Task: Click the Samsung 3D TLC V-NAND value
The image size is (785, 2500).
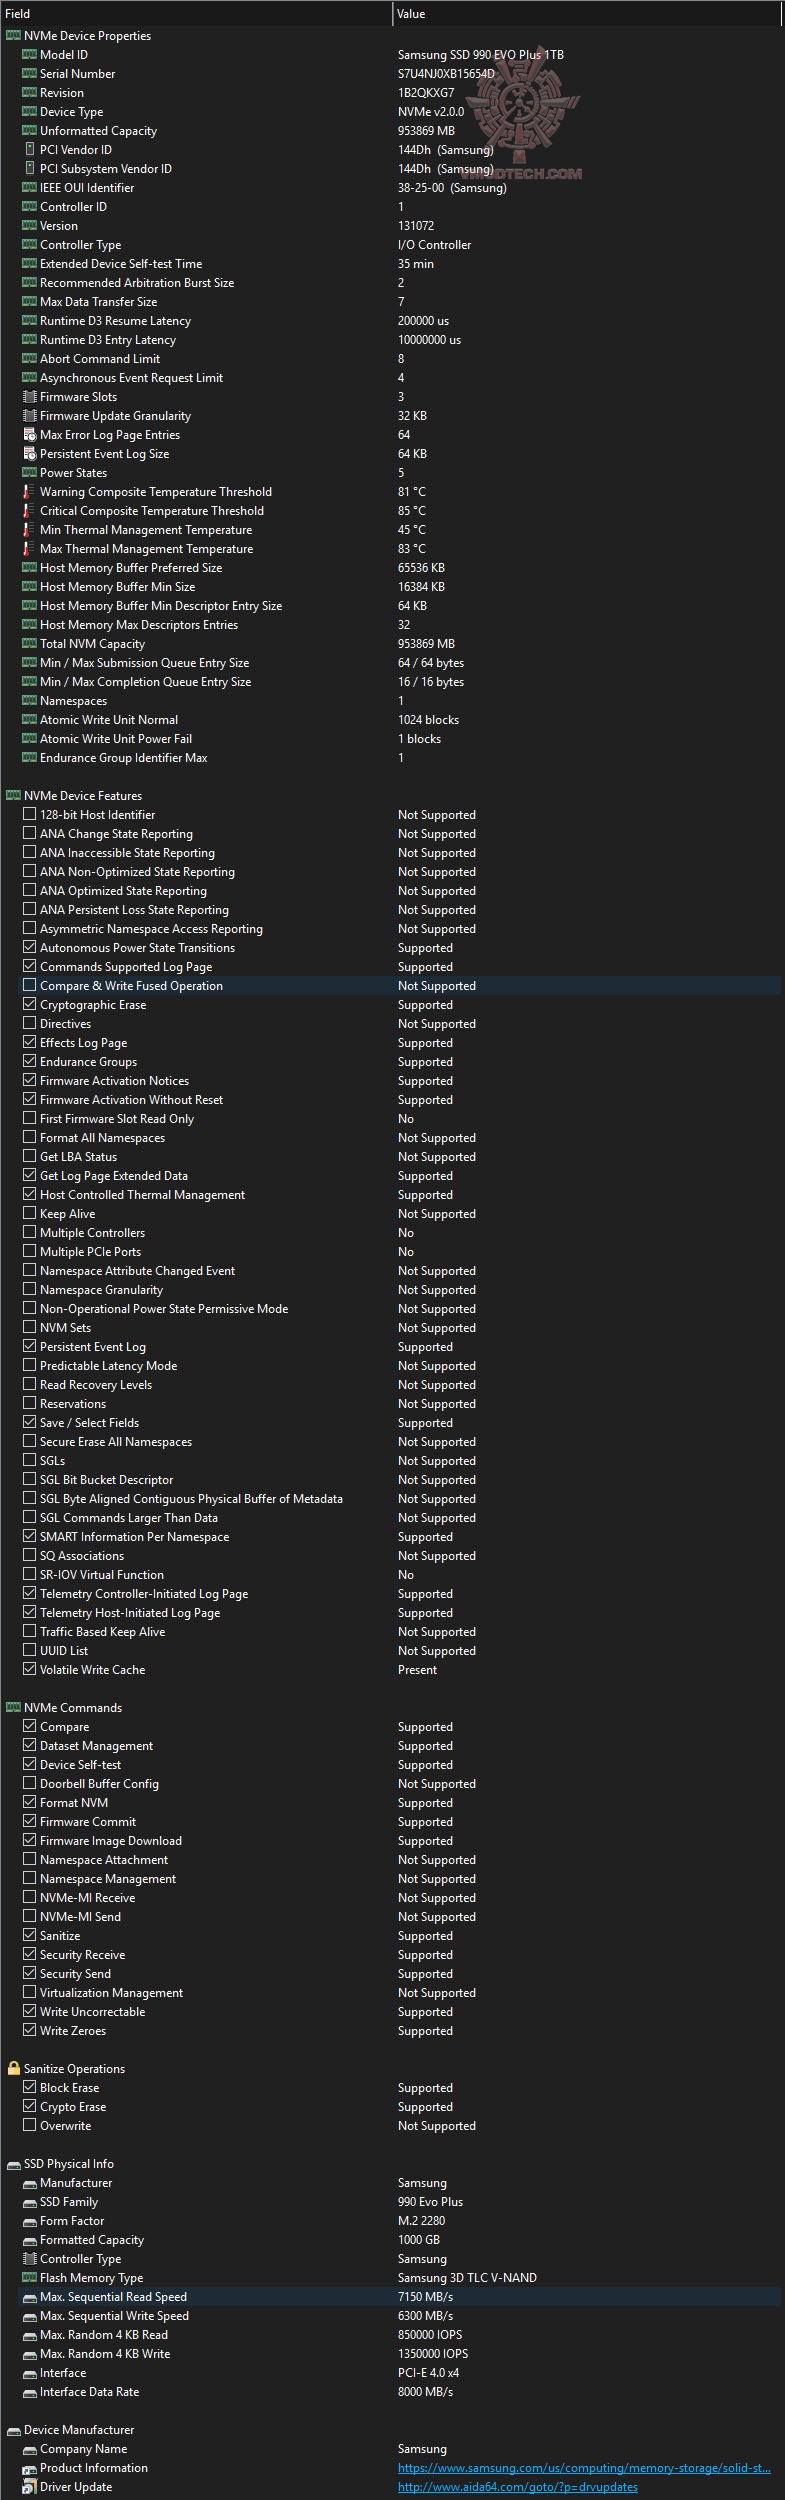Action: coord(467,2278)
